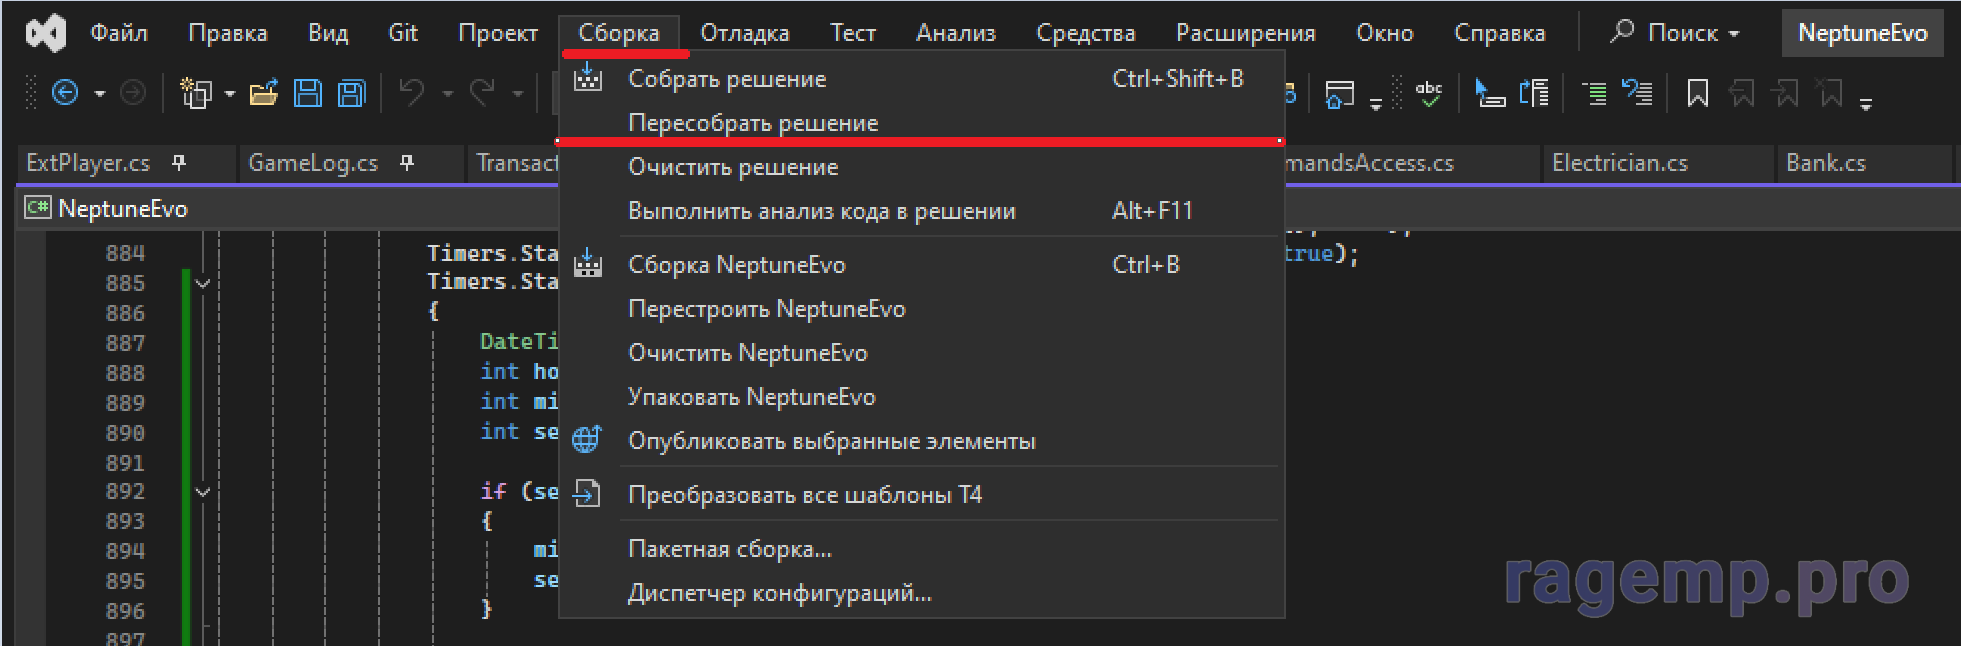Click the abc spell checker icon

(x=1429, y=94)
